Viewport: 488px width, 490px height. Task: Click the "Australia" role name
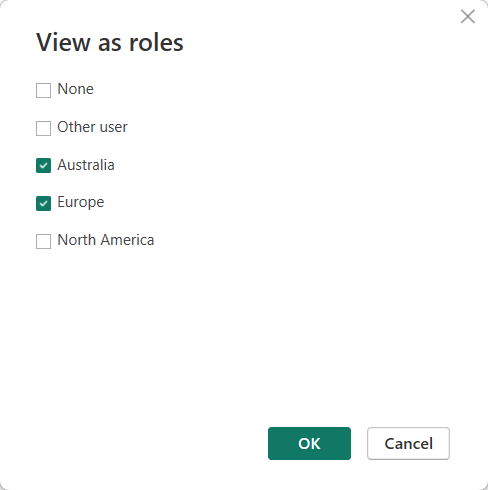tap(86, 165)
